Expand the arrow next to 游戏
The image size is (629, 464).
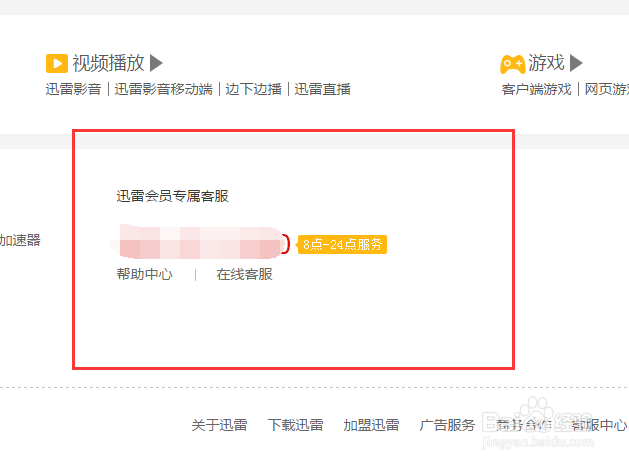point(576,63)
